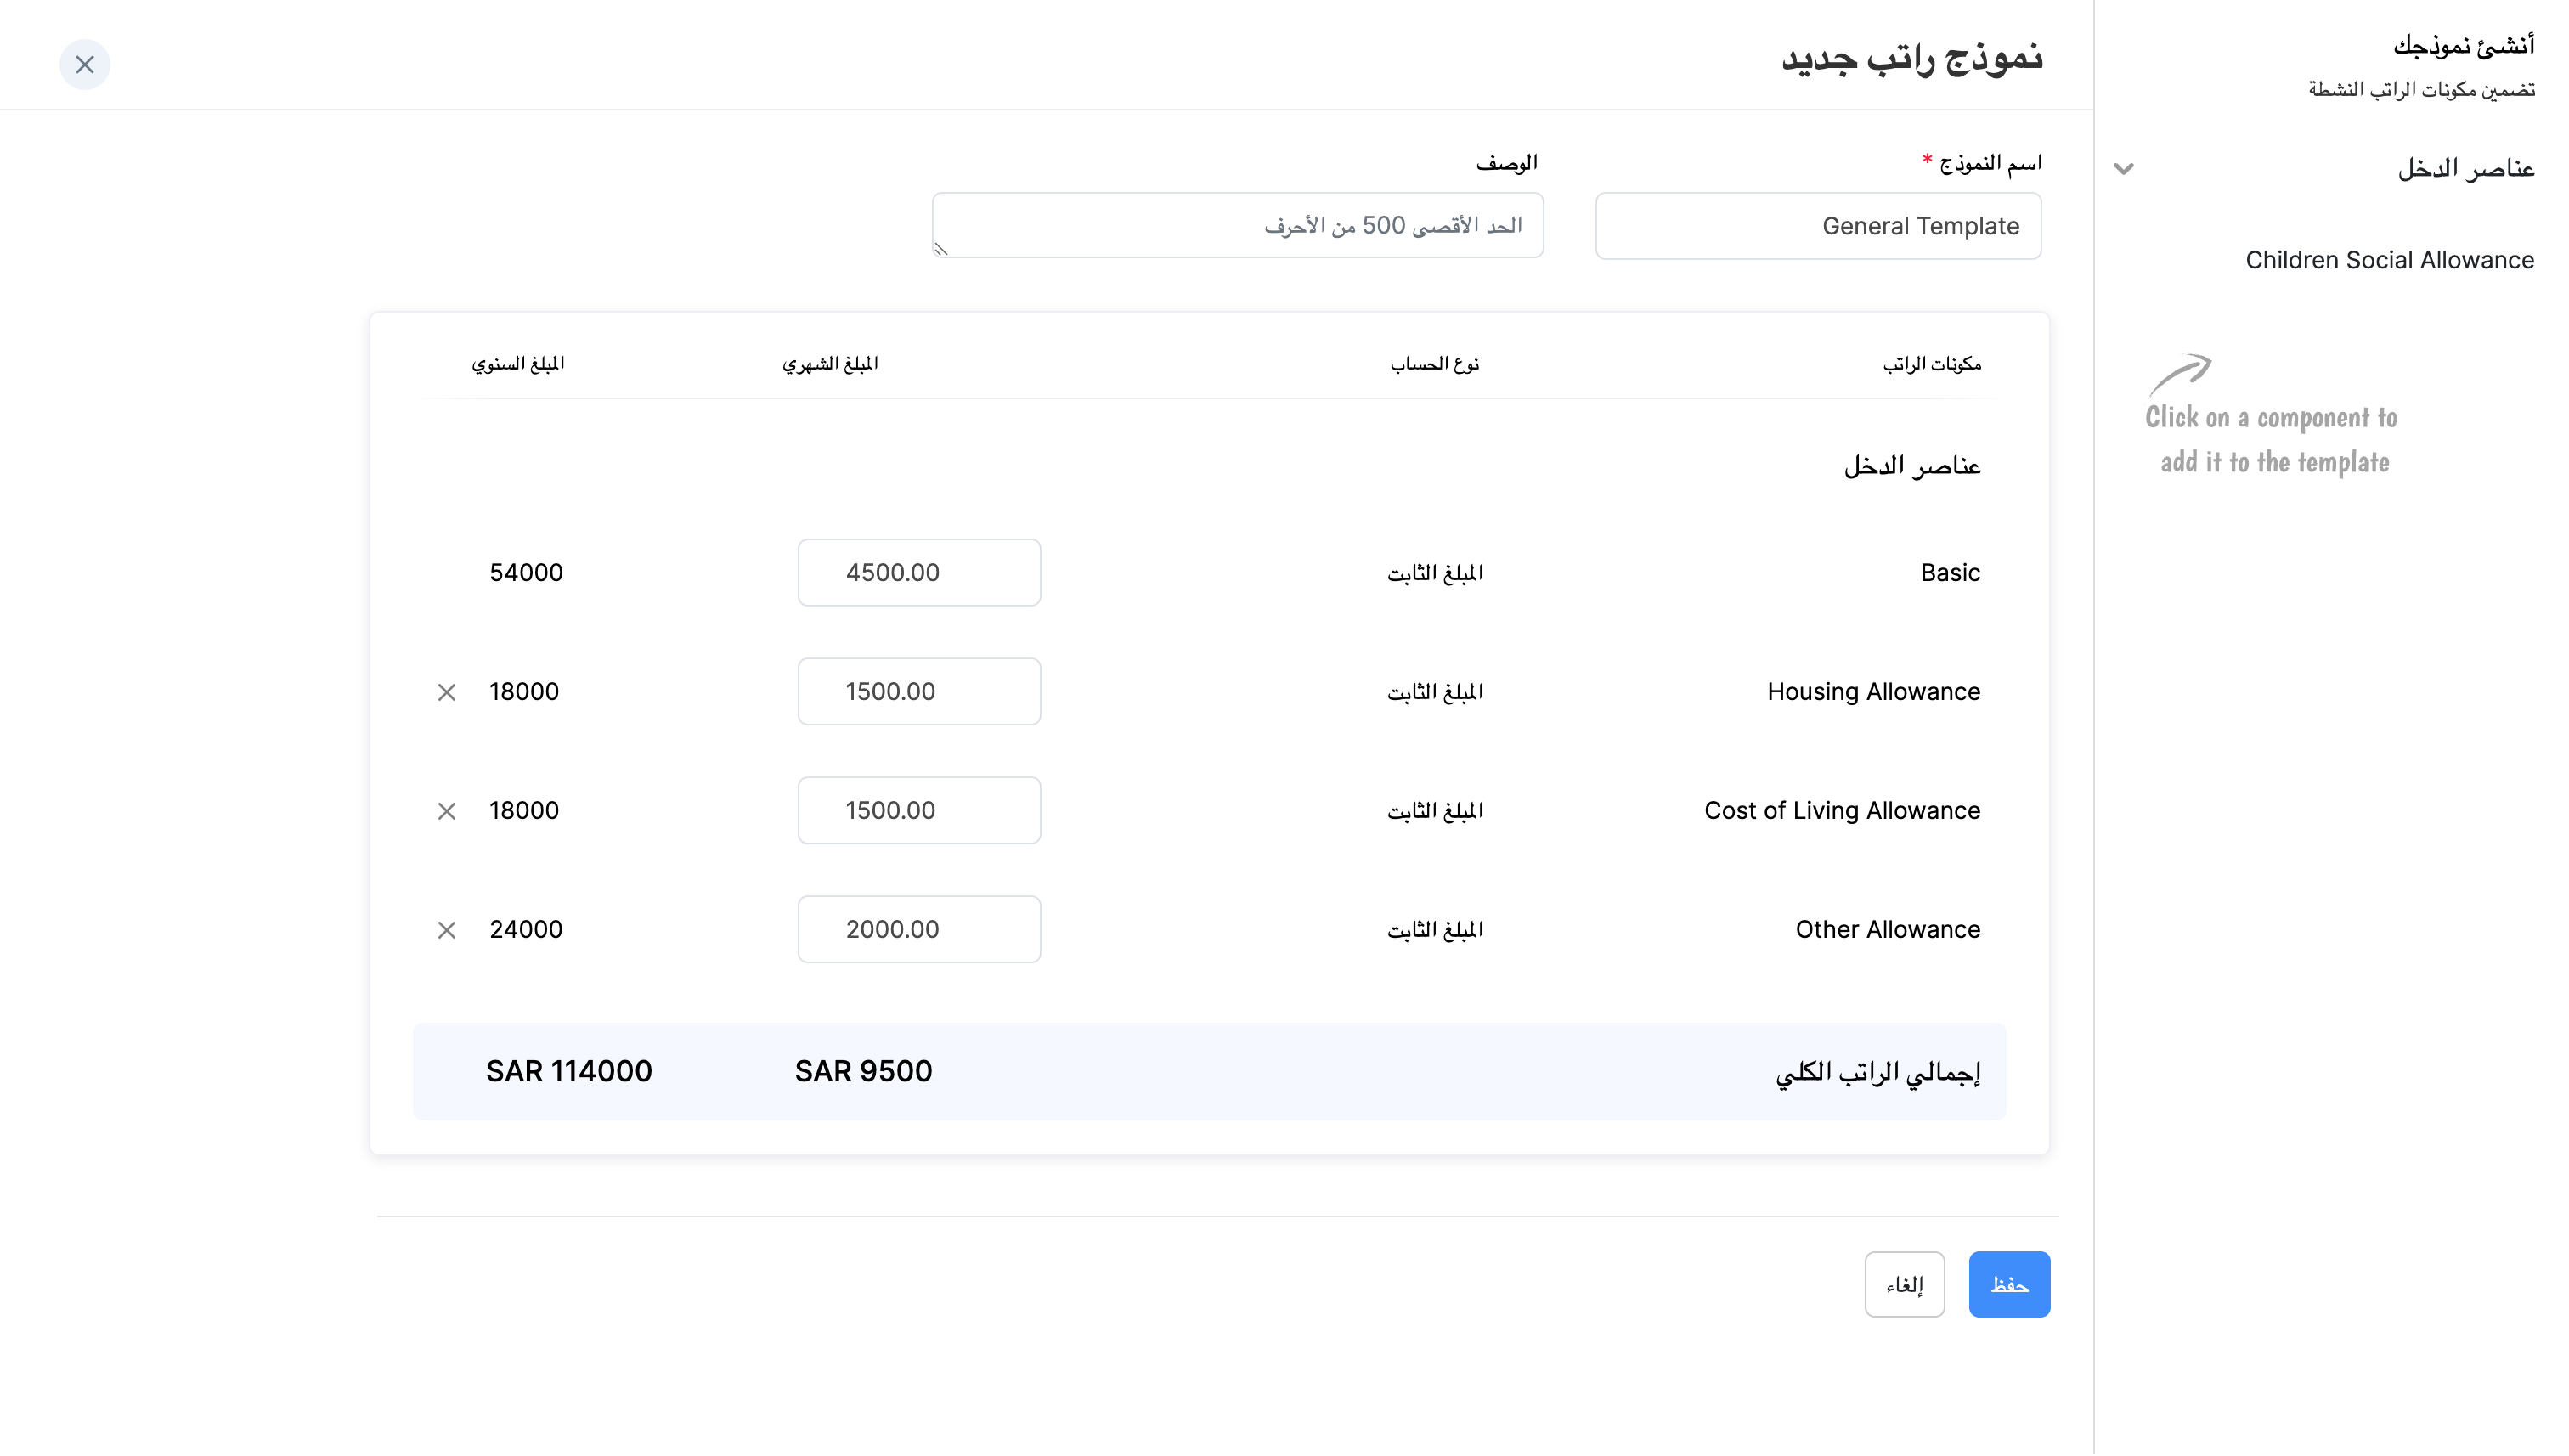The image size is (2569, 1456).
Task: Edit the Other Allowance monthly amount 2000.00
Action: click(x=919, y=929)
